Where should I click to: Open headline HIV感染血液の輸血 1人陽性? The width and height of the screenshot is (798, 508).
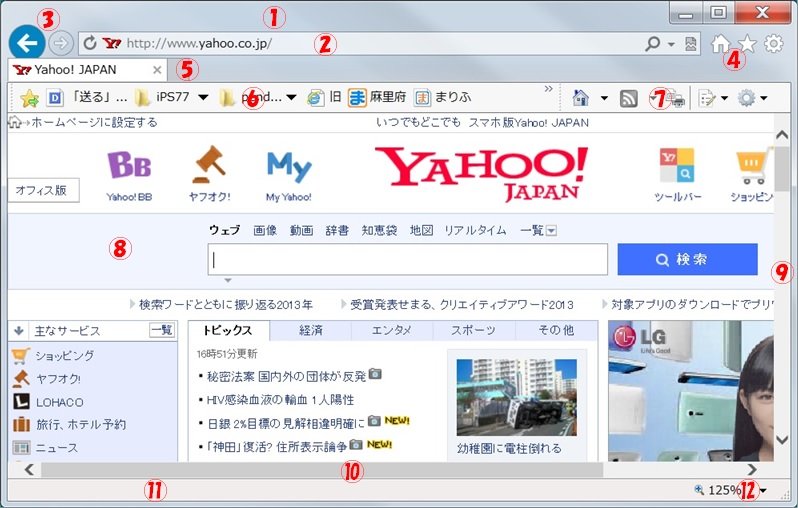[x=280, y=400]
